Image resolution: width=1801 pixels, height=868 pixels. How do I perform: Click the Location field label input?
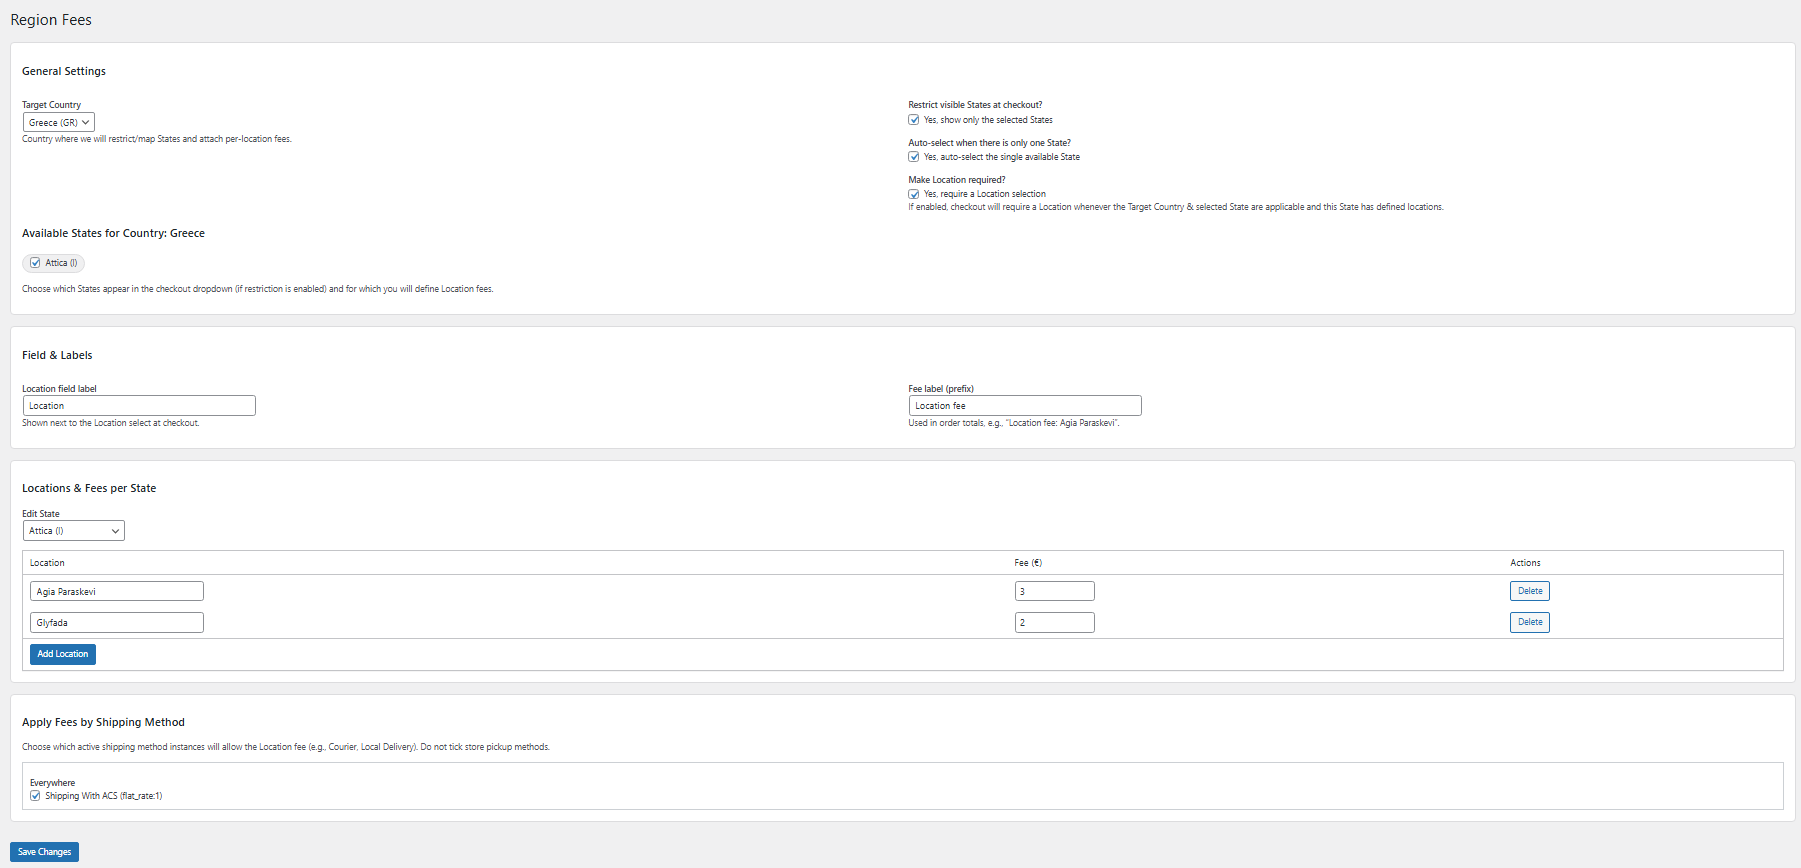[139, 406]
